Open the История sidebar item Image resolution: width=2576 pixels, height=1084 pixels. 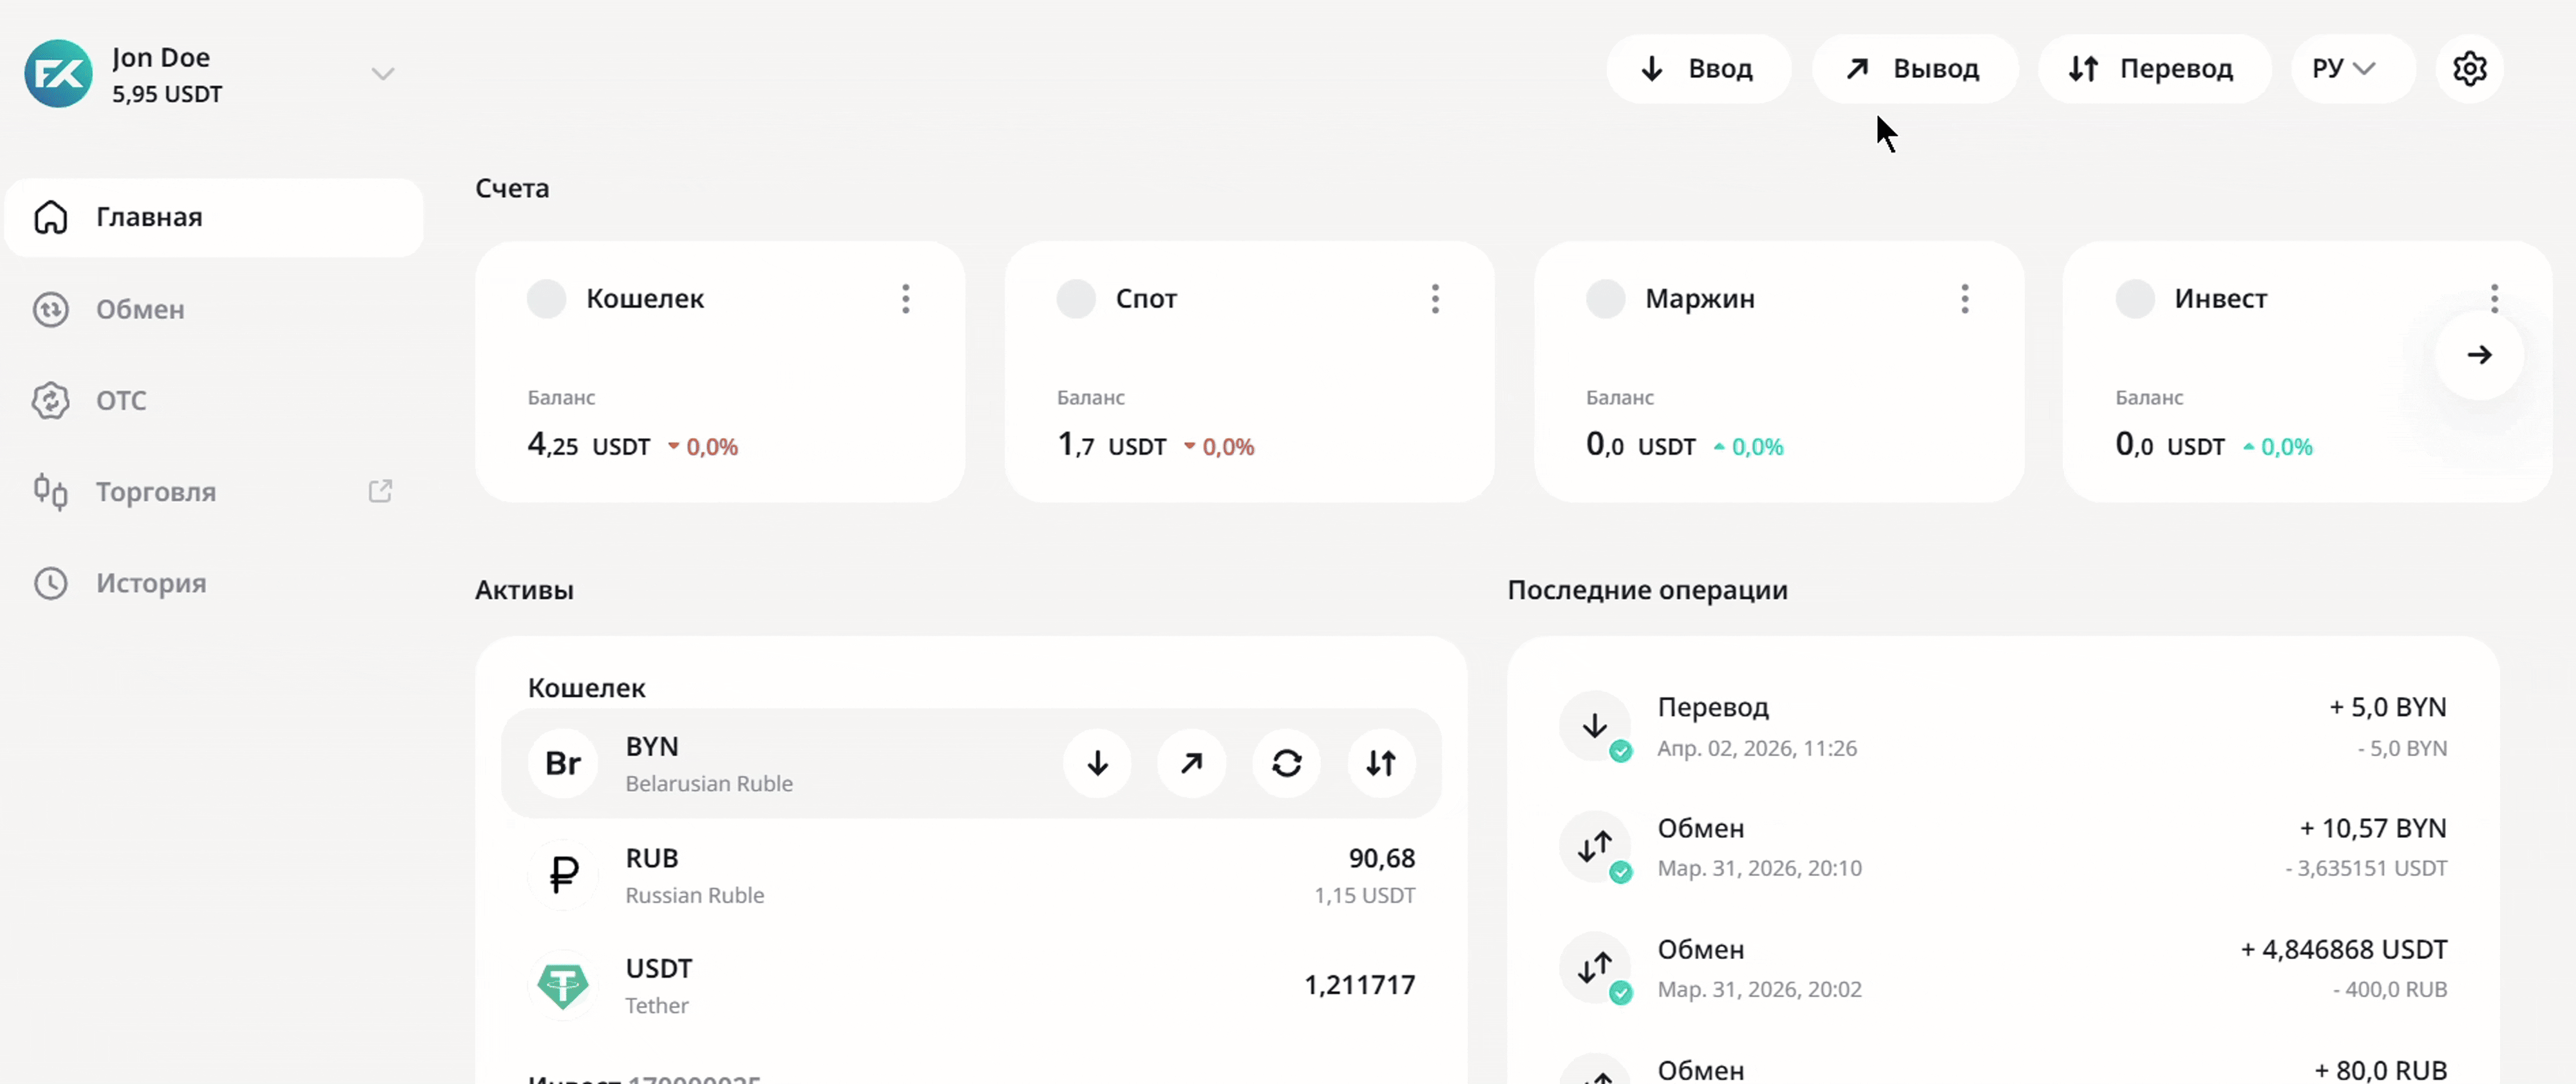150,583
